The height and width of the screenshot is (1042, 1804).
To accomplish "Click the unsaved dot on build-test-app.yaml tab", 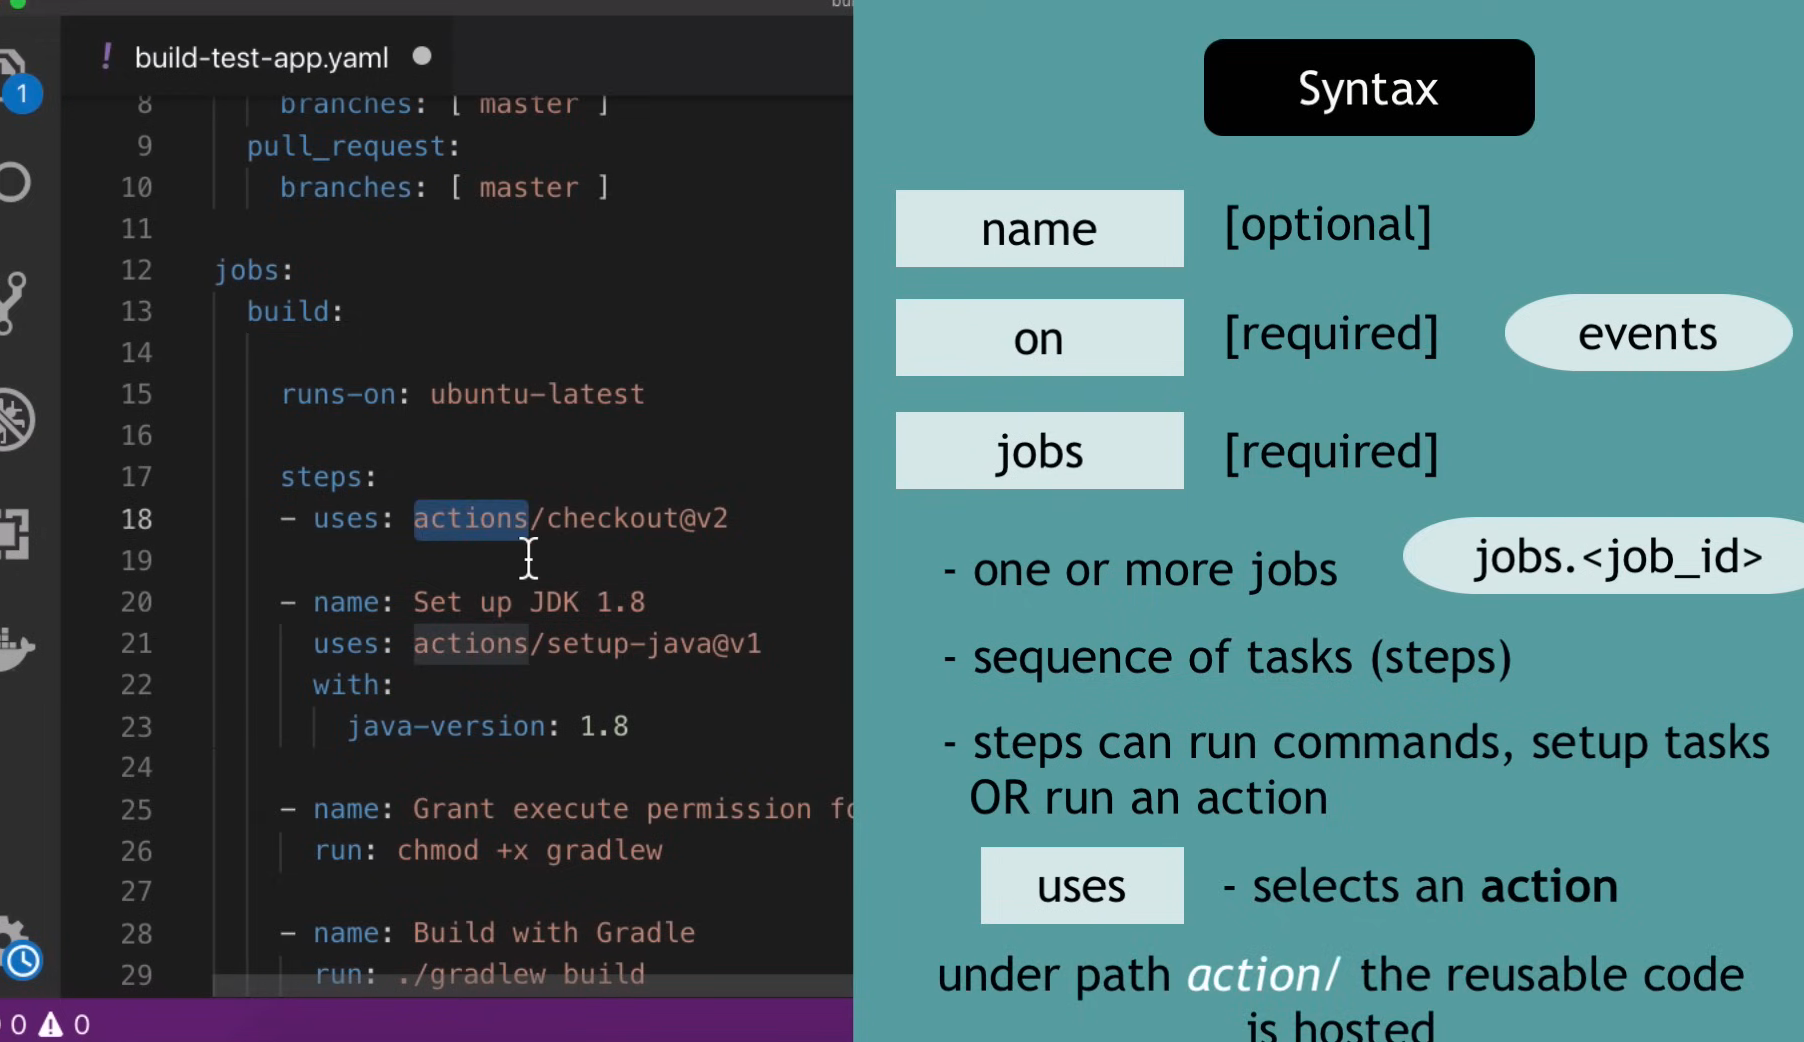I will 422,57.
